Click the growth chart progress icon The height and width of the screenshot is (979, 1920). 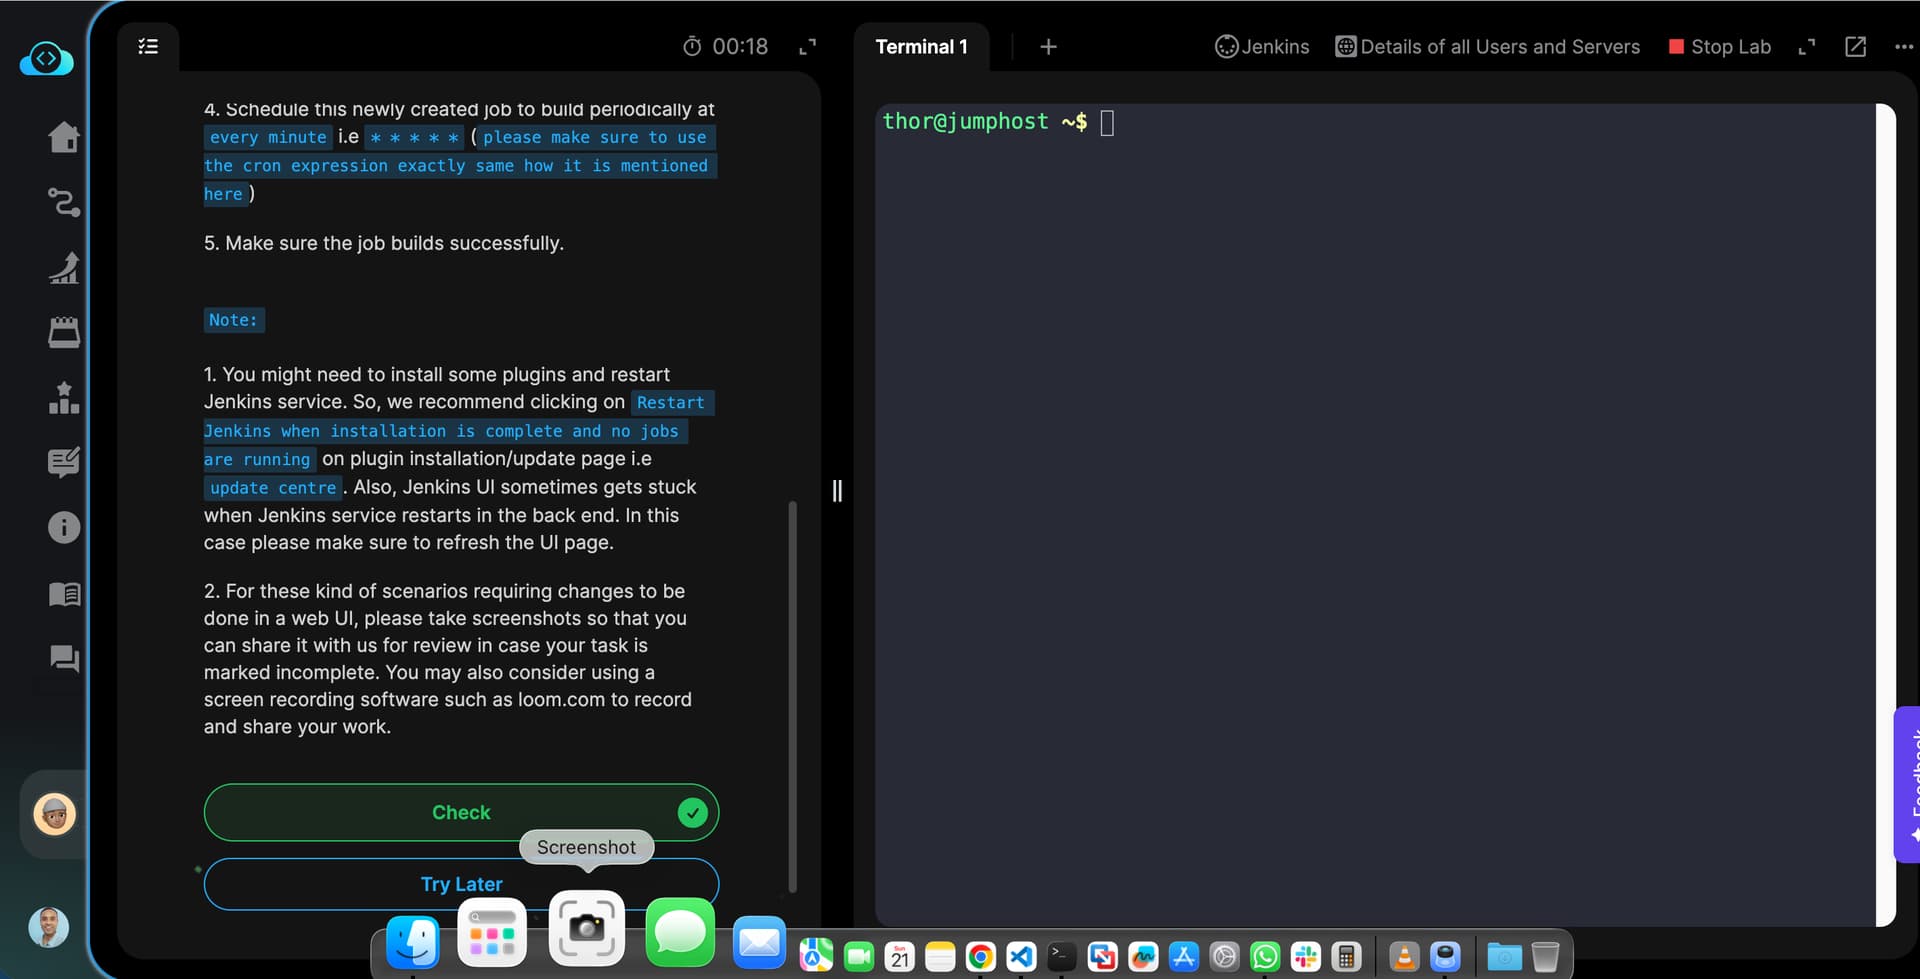click(x=64, y=268)
